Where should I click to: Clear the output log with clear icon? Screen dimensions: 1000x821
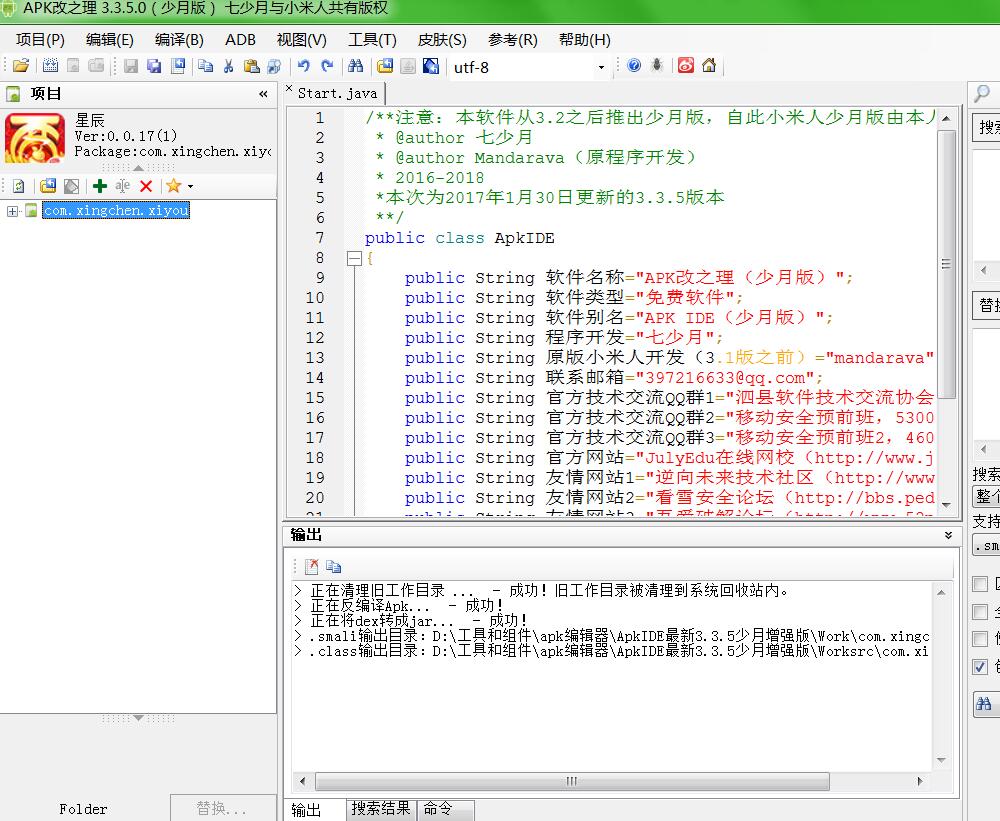click(311, 566)
